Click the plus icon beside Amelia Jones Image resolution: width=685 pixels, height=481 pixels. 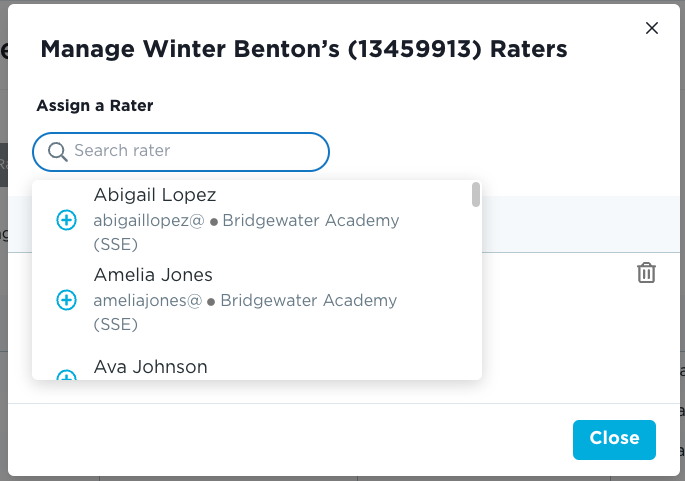tap(66, 299)
